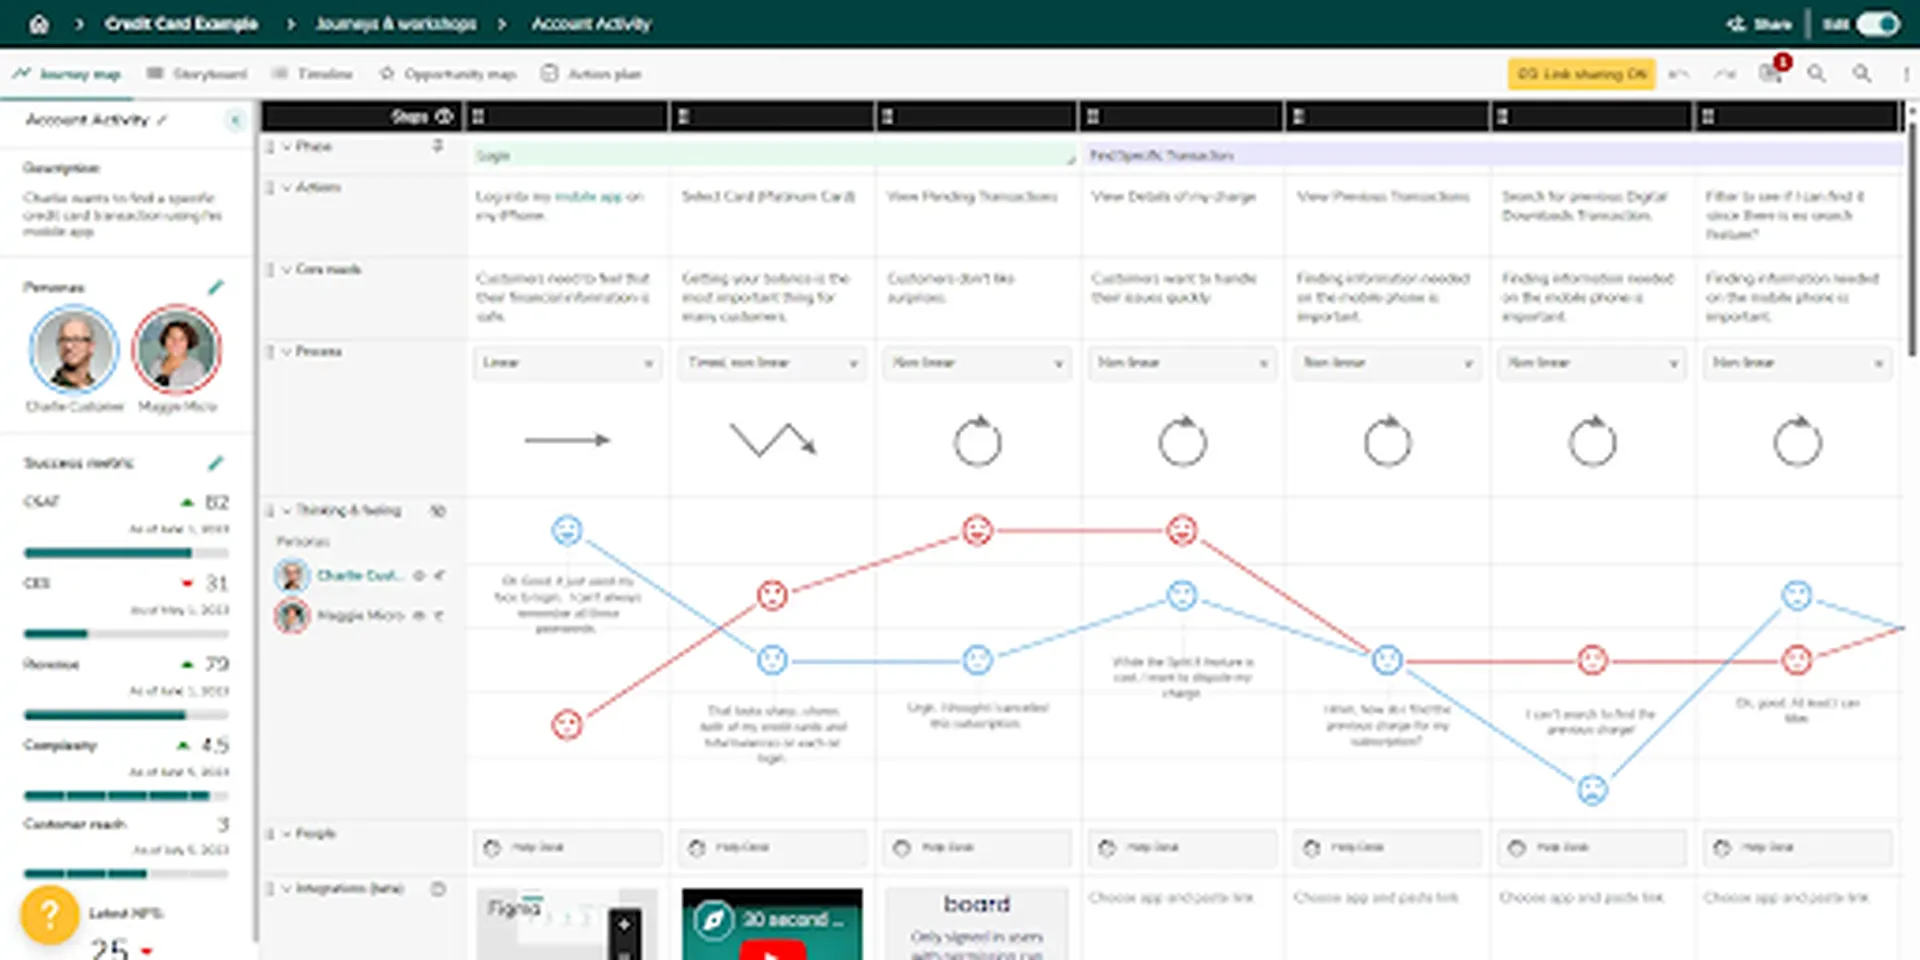Open Journeys & workshops breadcrumb link
Screen dimensions: 1920x960
tap(396, 23)
